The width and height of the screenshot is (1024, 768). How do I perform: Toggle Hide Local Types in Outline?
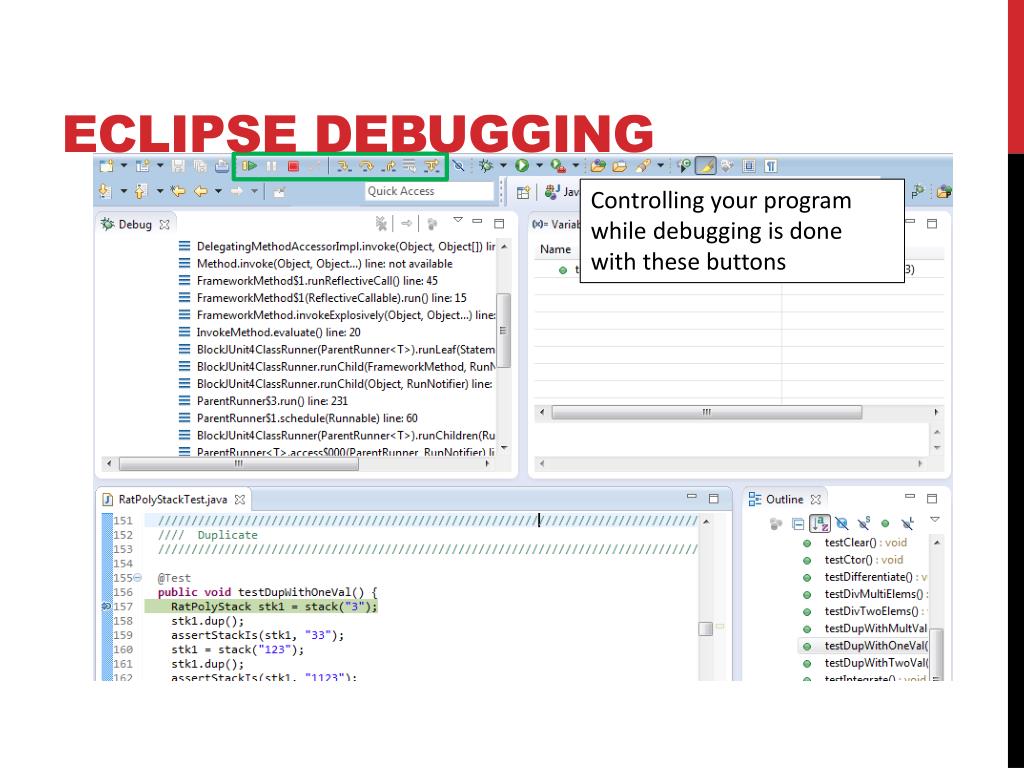[907, 524]
